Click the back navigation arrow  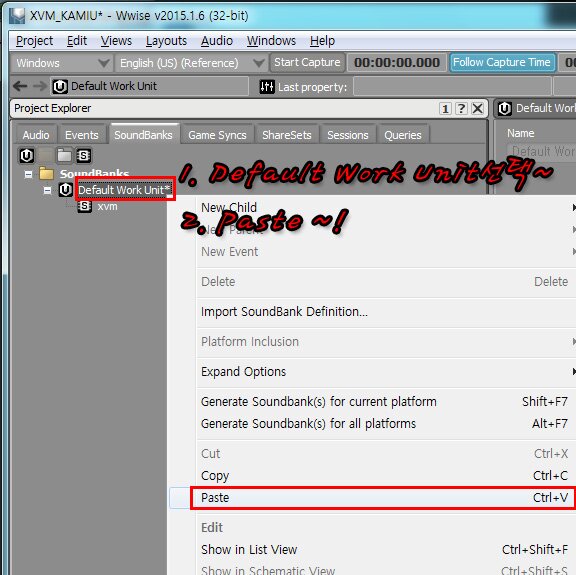click(x=20, y=86)
